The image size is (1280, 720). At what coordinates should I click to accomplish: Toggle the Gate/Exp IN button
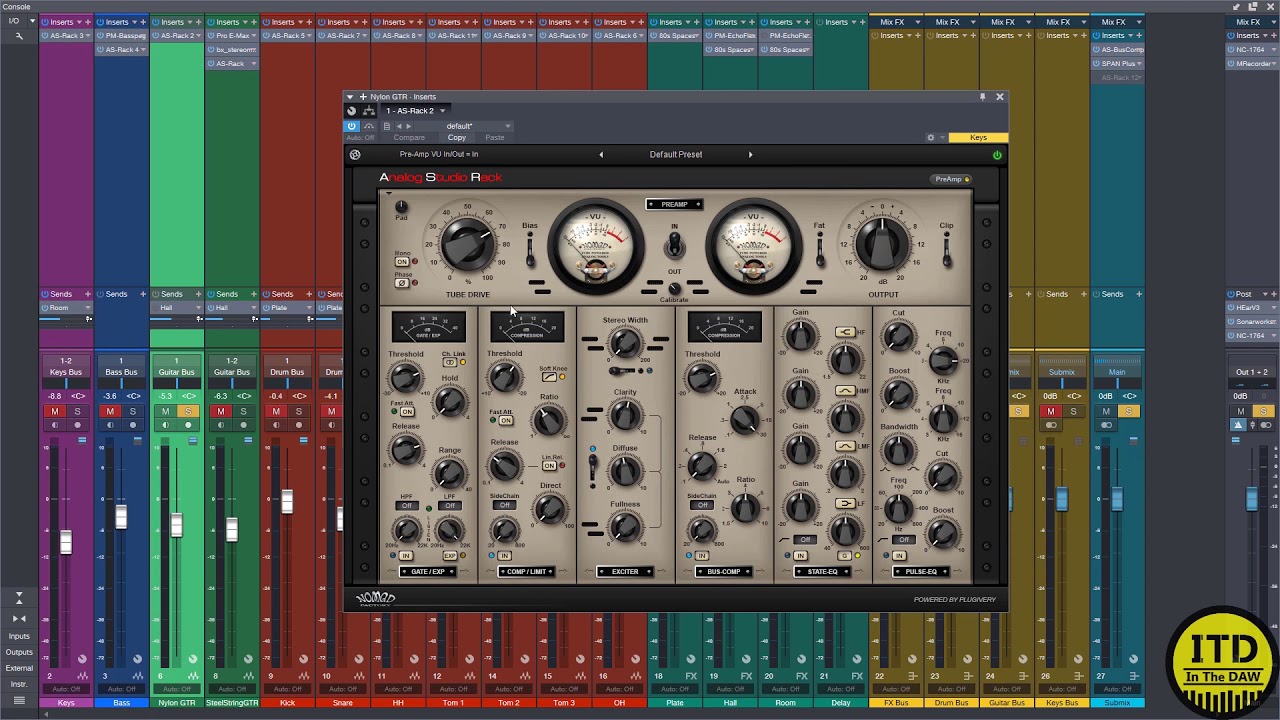tap(405, 555)
